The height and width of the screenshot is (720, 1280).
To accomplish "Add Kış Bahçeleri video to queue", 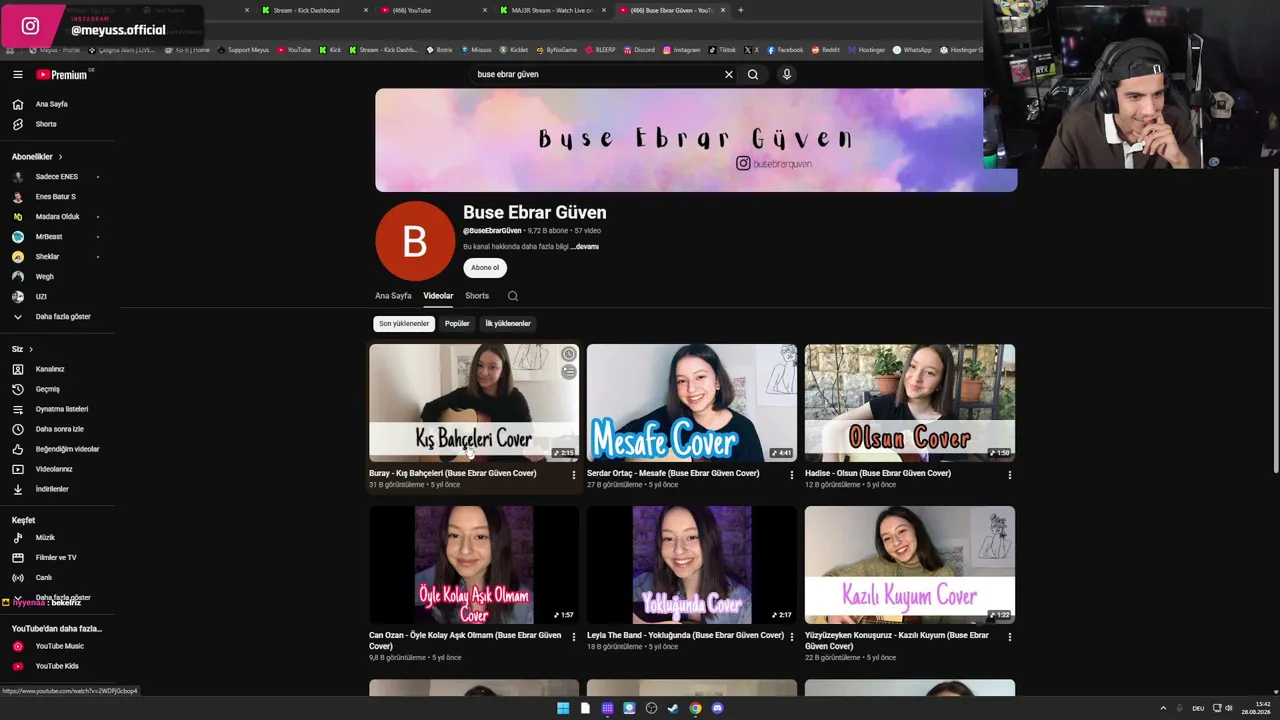I will [x=568, y=372].
